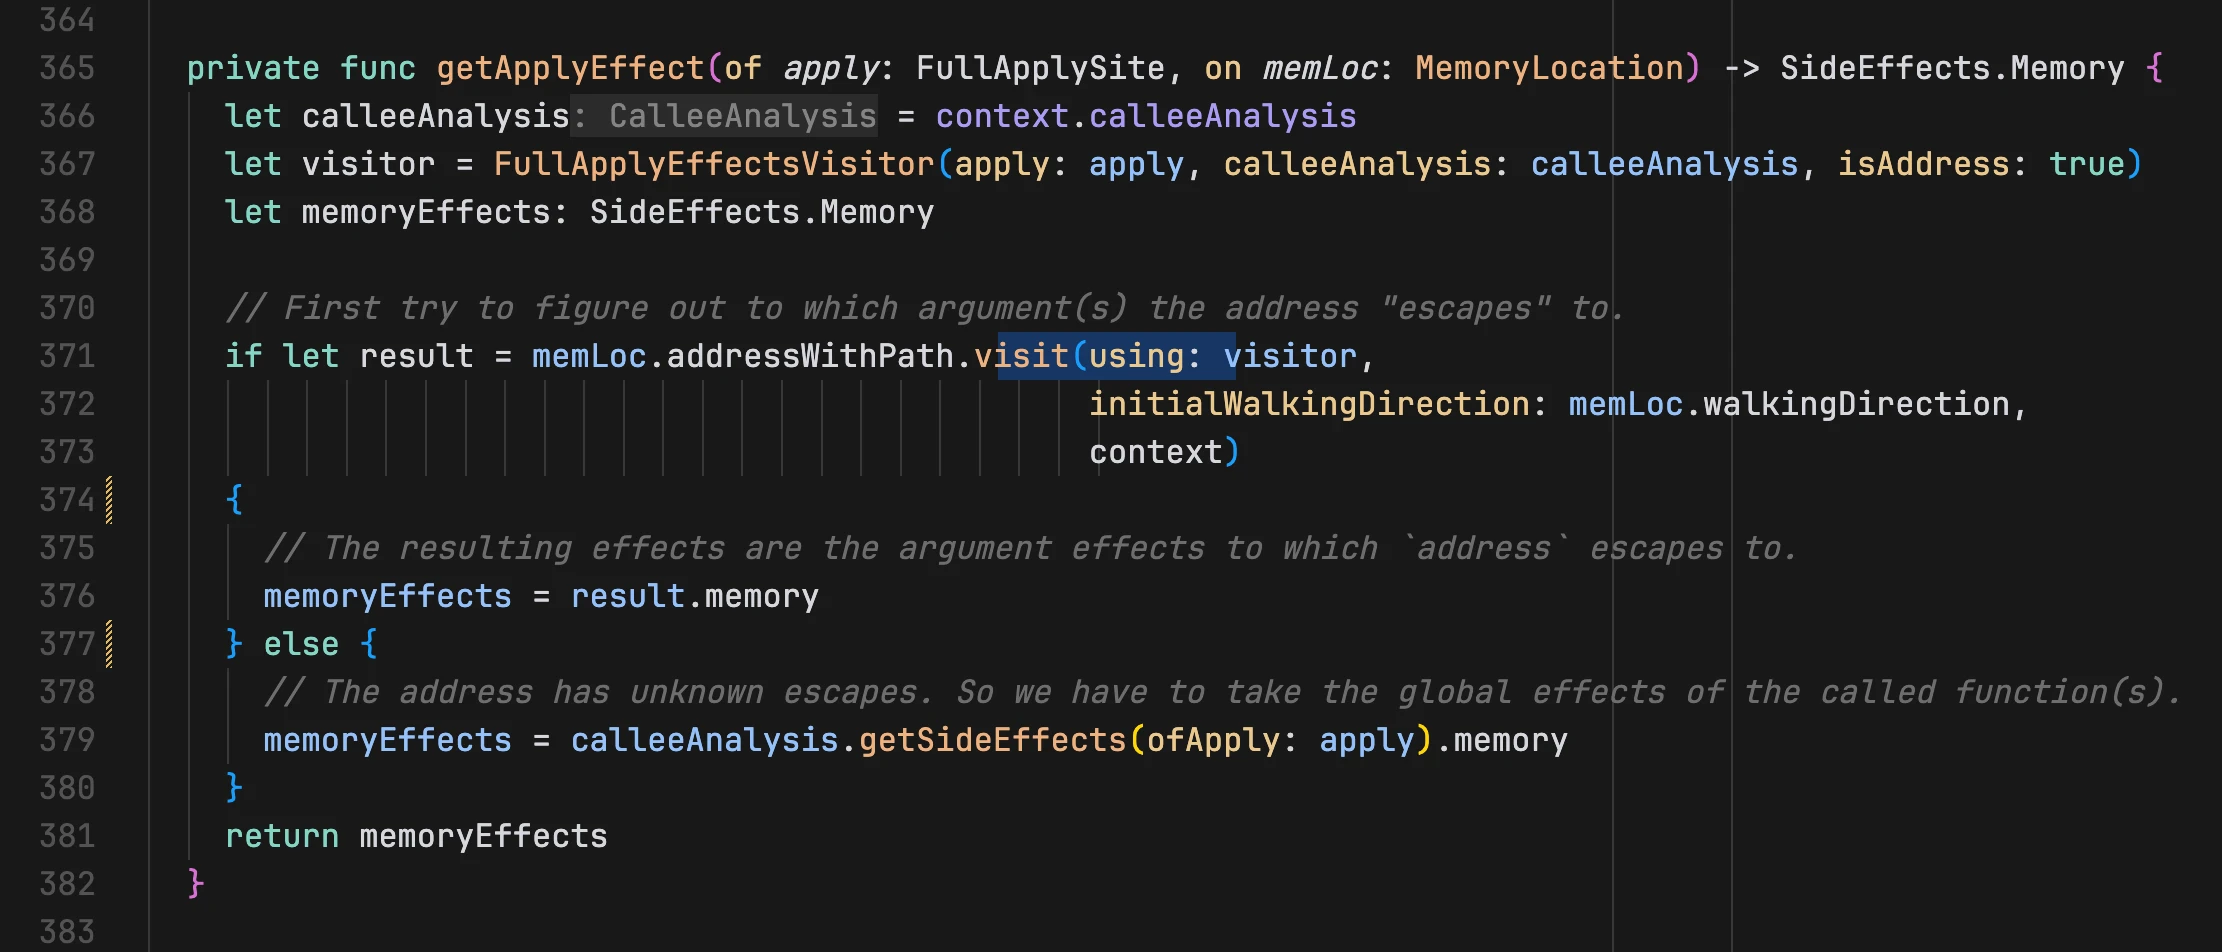
Task: Click the initialWalkingDirection argument label
Action: tap(1309, 404)
